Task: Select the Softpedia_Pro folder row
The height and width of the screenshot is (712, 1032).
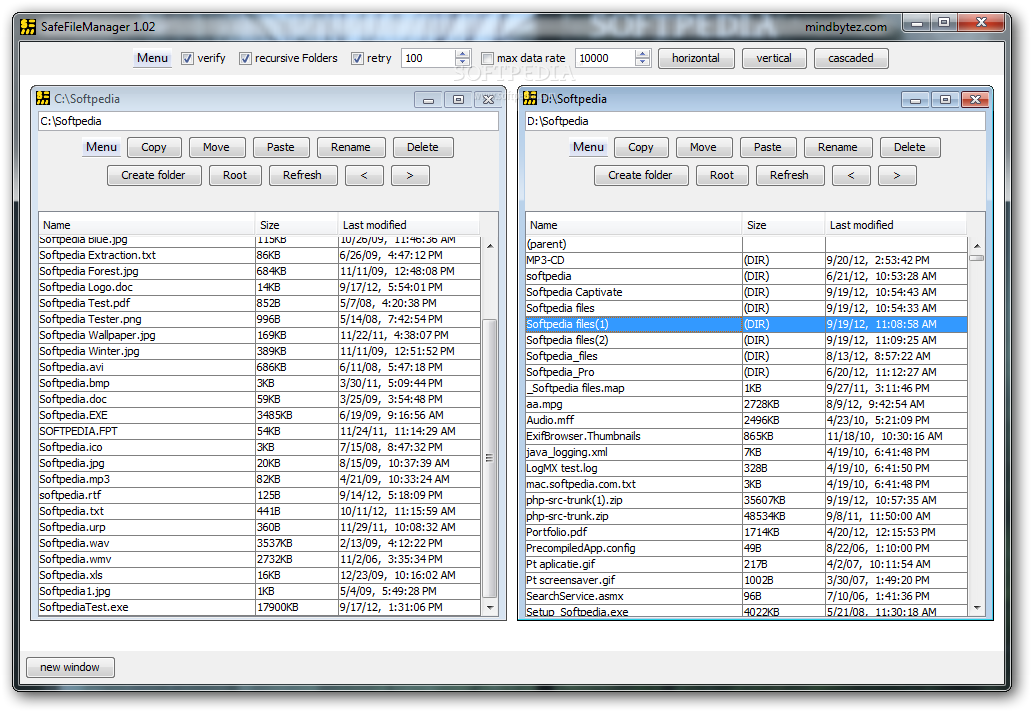Action: [x=746, y=372]
